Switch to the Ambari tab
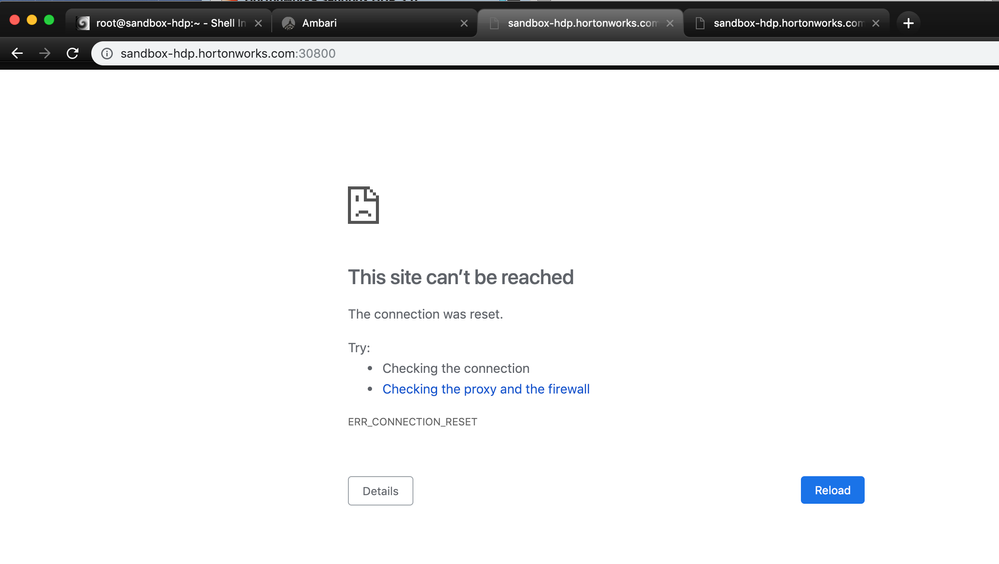 point(375,23)
